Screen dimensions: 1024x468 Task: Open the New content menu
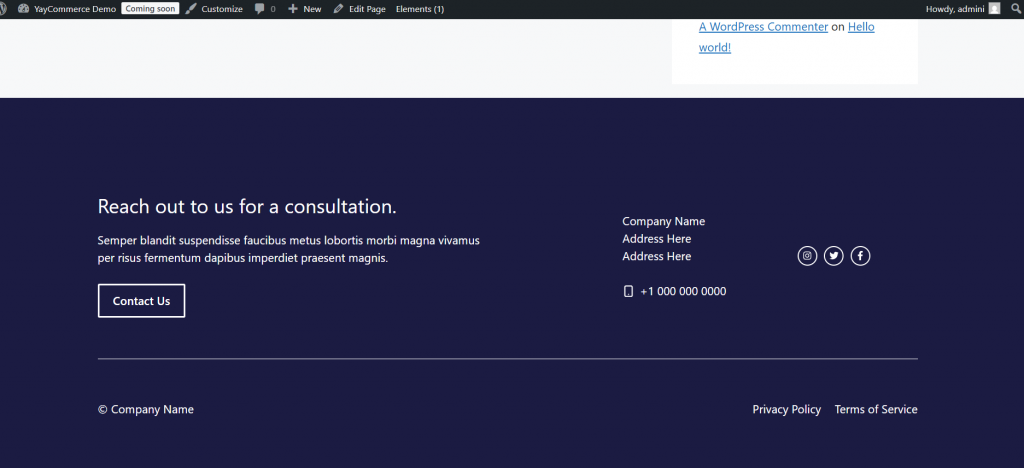click(305, 9)
